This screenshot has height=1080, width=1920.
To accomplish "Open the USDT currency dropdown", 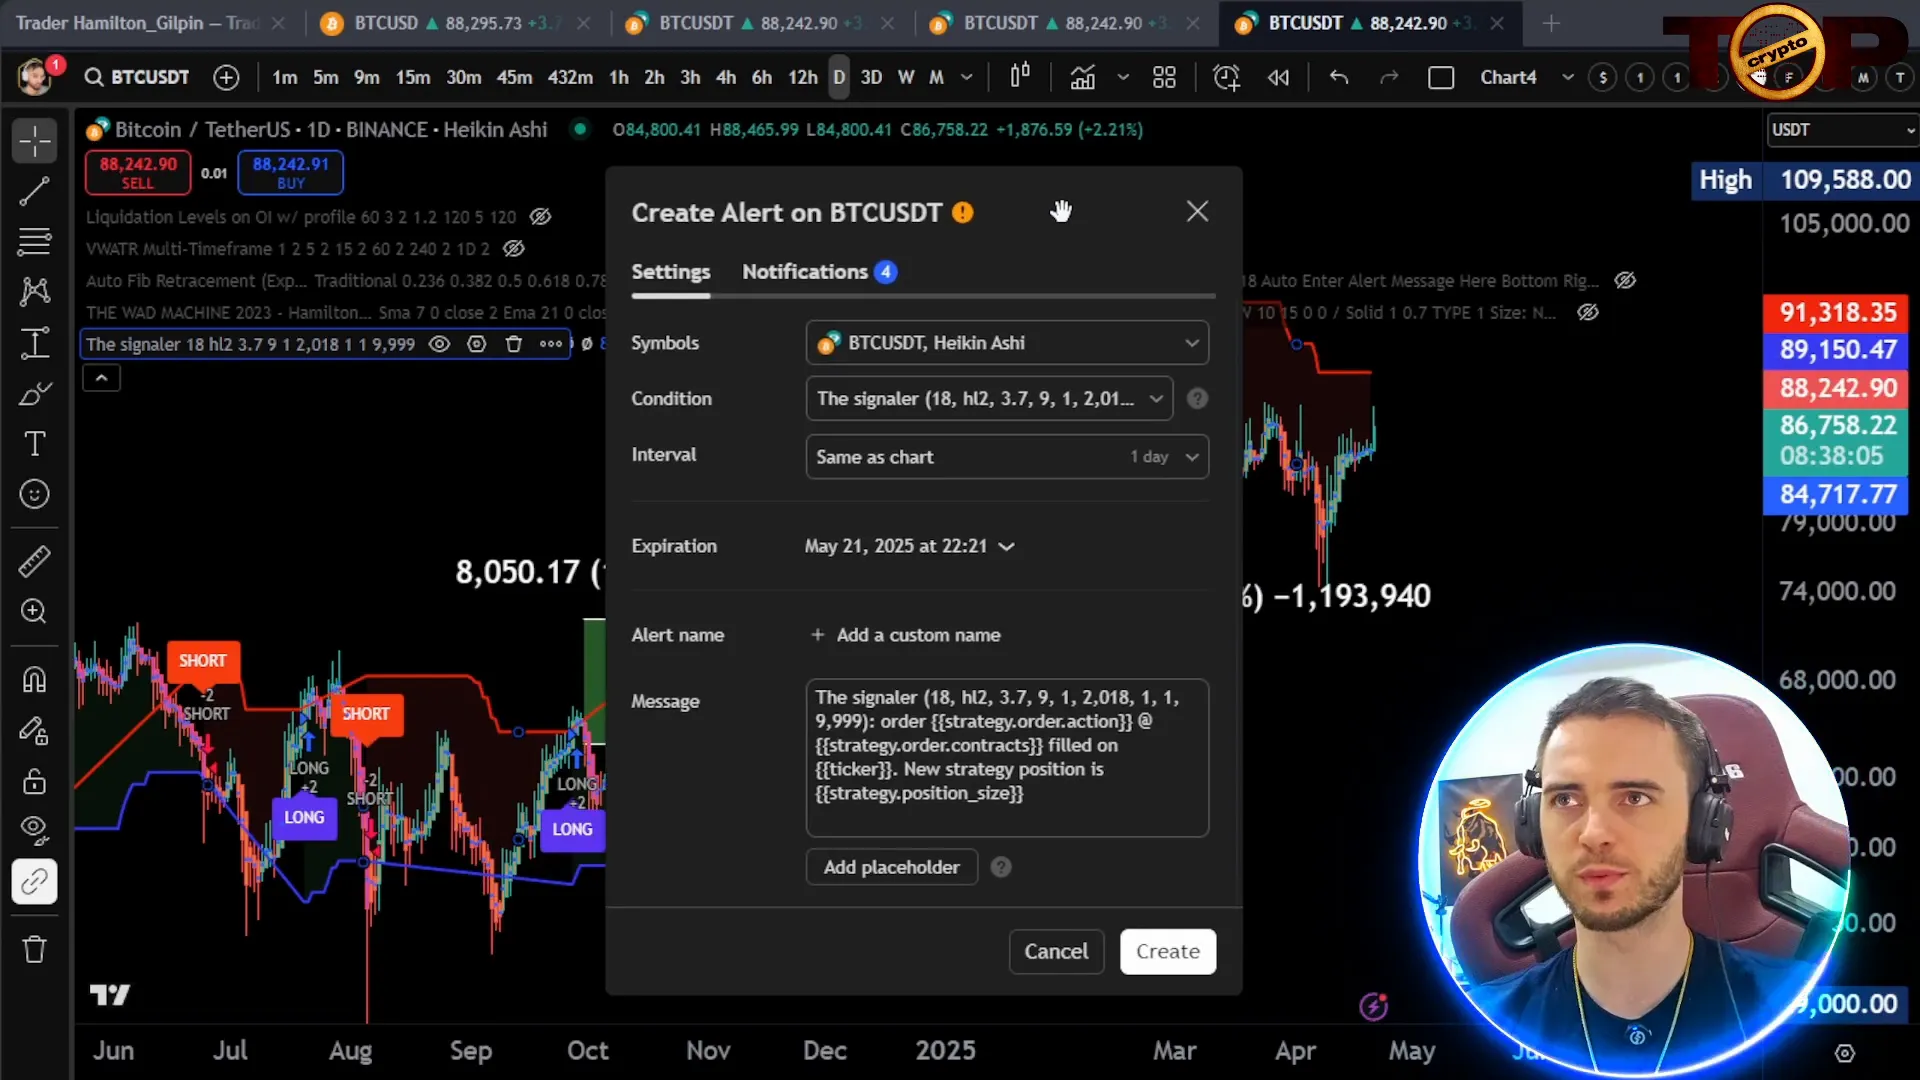I will 1843,130.
